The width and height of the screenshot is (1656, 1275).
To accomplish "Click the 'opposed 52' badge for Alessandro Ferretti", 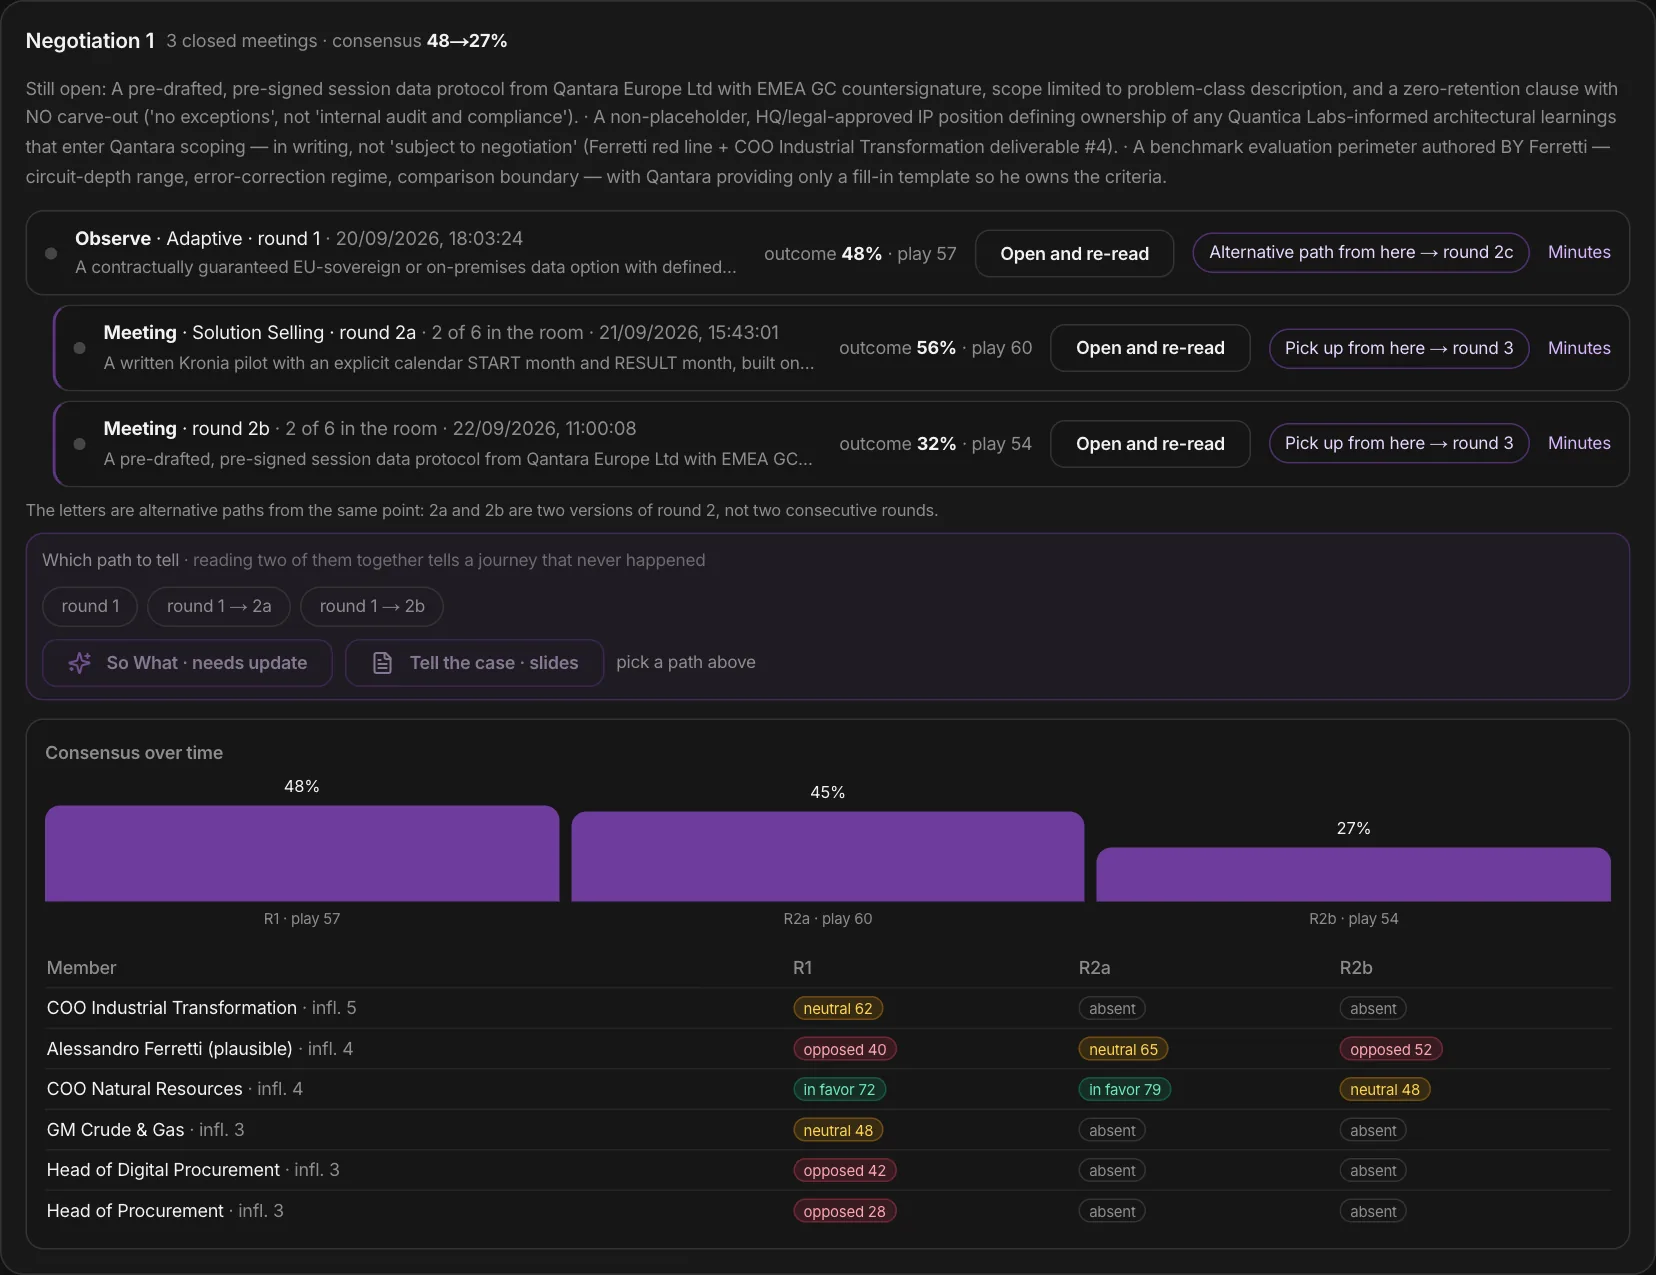I will point(1391,1049).
